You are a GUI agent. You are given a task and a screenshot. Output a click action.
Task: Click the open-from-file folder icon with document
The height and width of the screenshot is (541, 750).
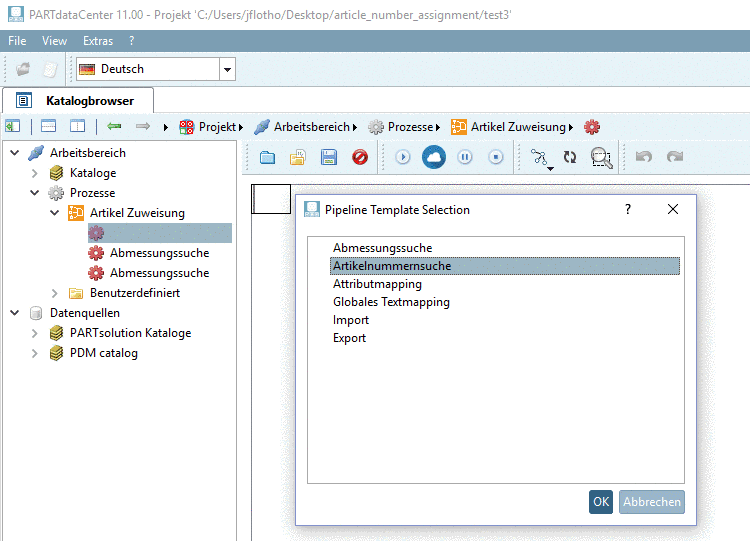pyautogui.click(x=298, y=157)
